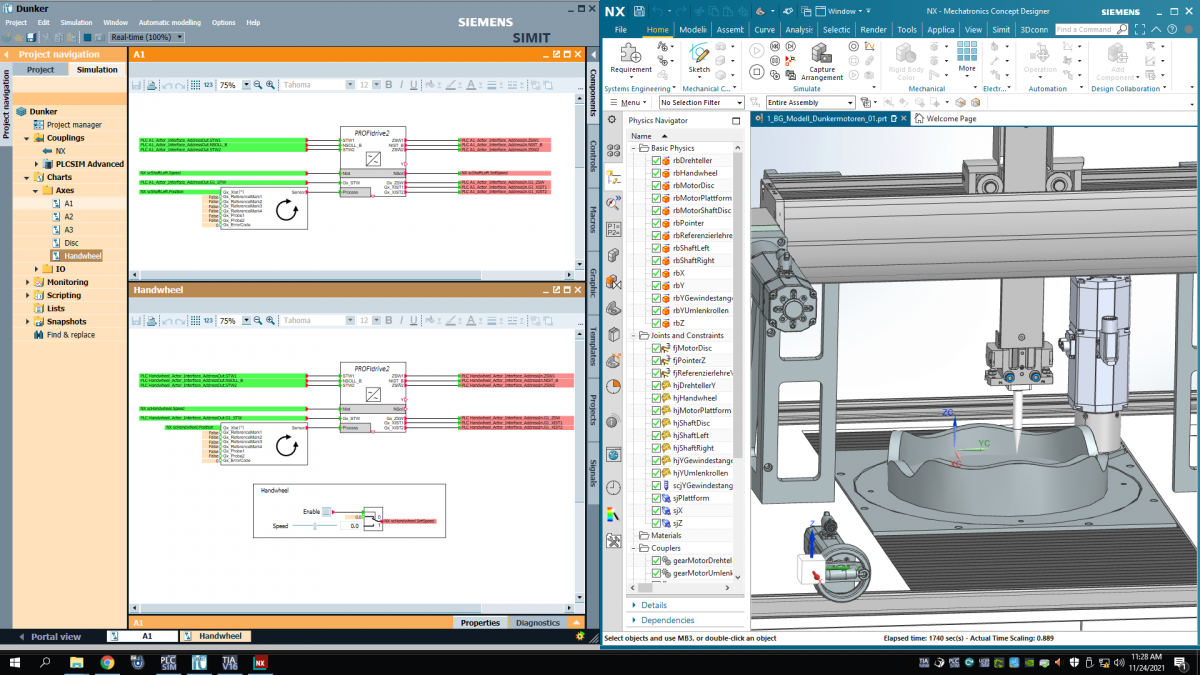Viewport: 1200px width, 675px height.
Task: Toggle checkbox for rbShaftLeft
Action: click(x=656, y=248)
